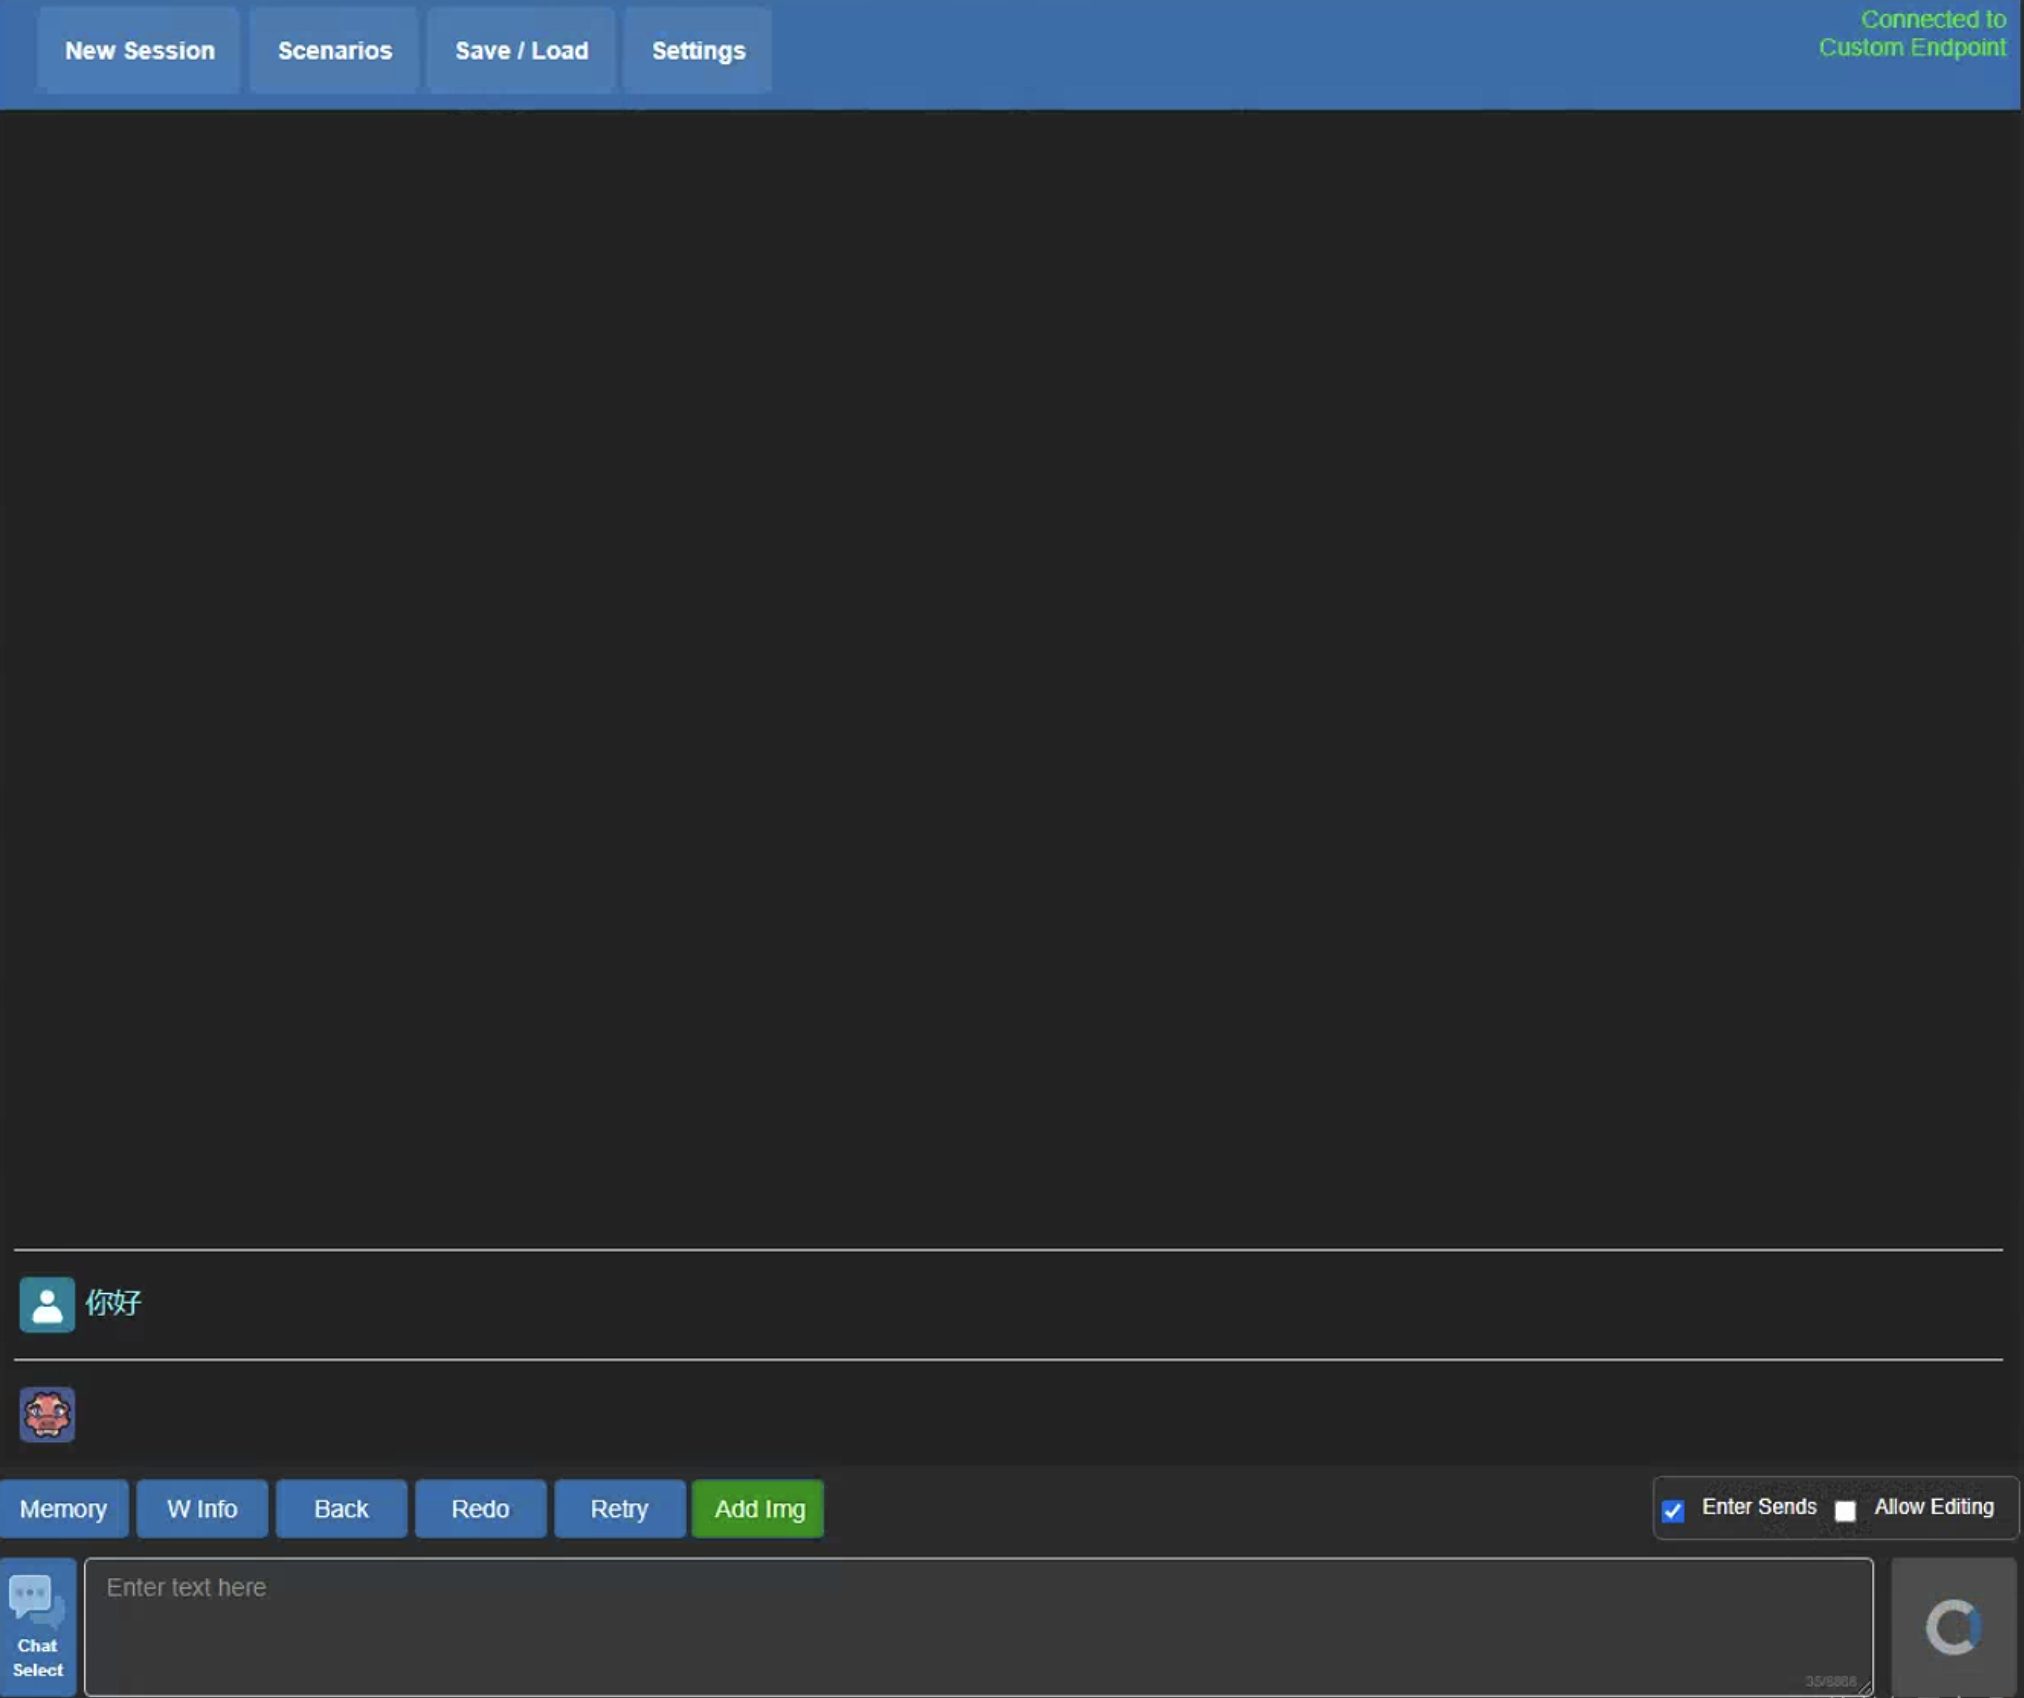Screen dimensions: 2024x1698
Task: Uncheck the Enter Sends checkbox
Action: click(1673, 1510)
